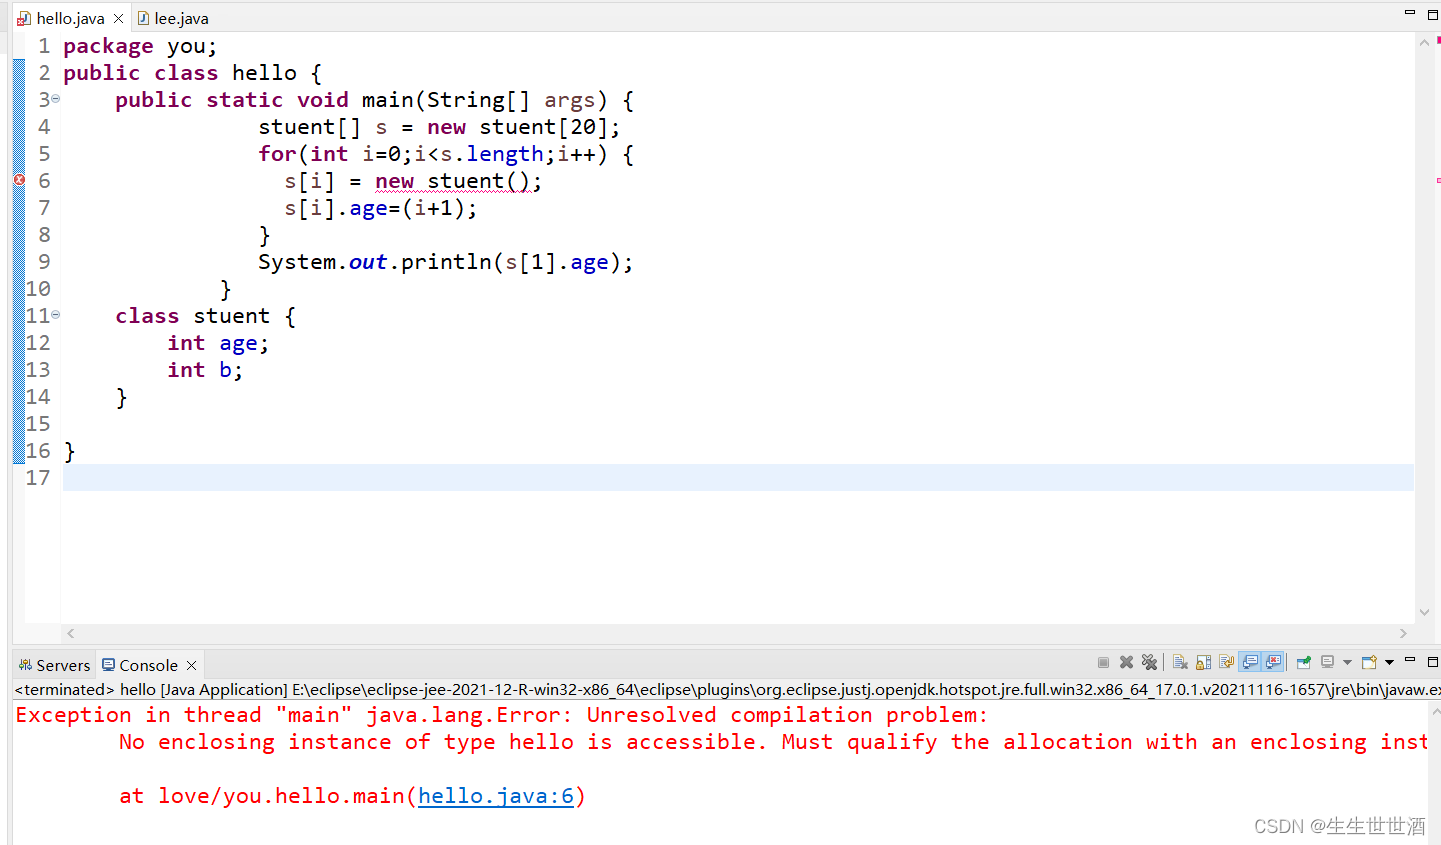This screenshot has height=845, width=1441.
Task: Toggle Show Console When Standard Out Changes
Action: coord(1250,661)
